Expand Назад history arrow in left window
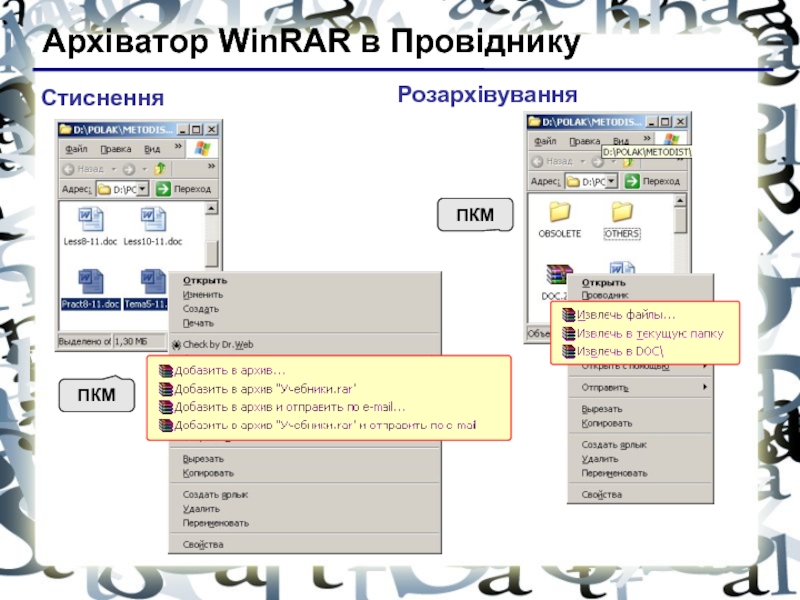This screenshot has width=800, height=600. pyautogui.click(x=114, y=169)
